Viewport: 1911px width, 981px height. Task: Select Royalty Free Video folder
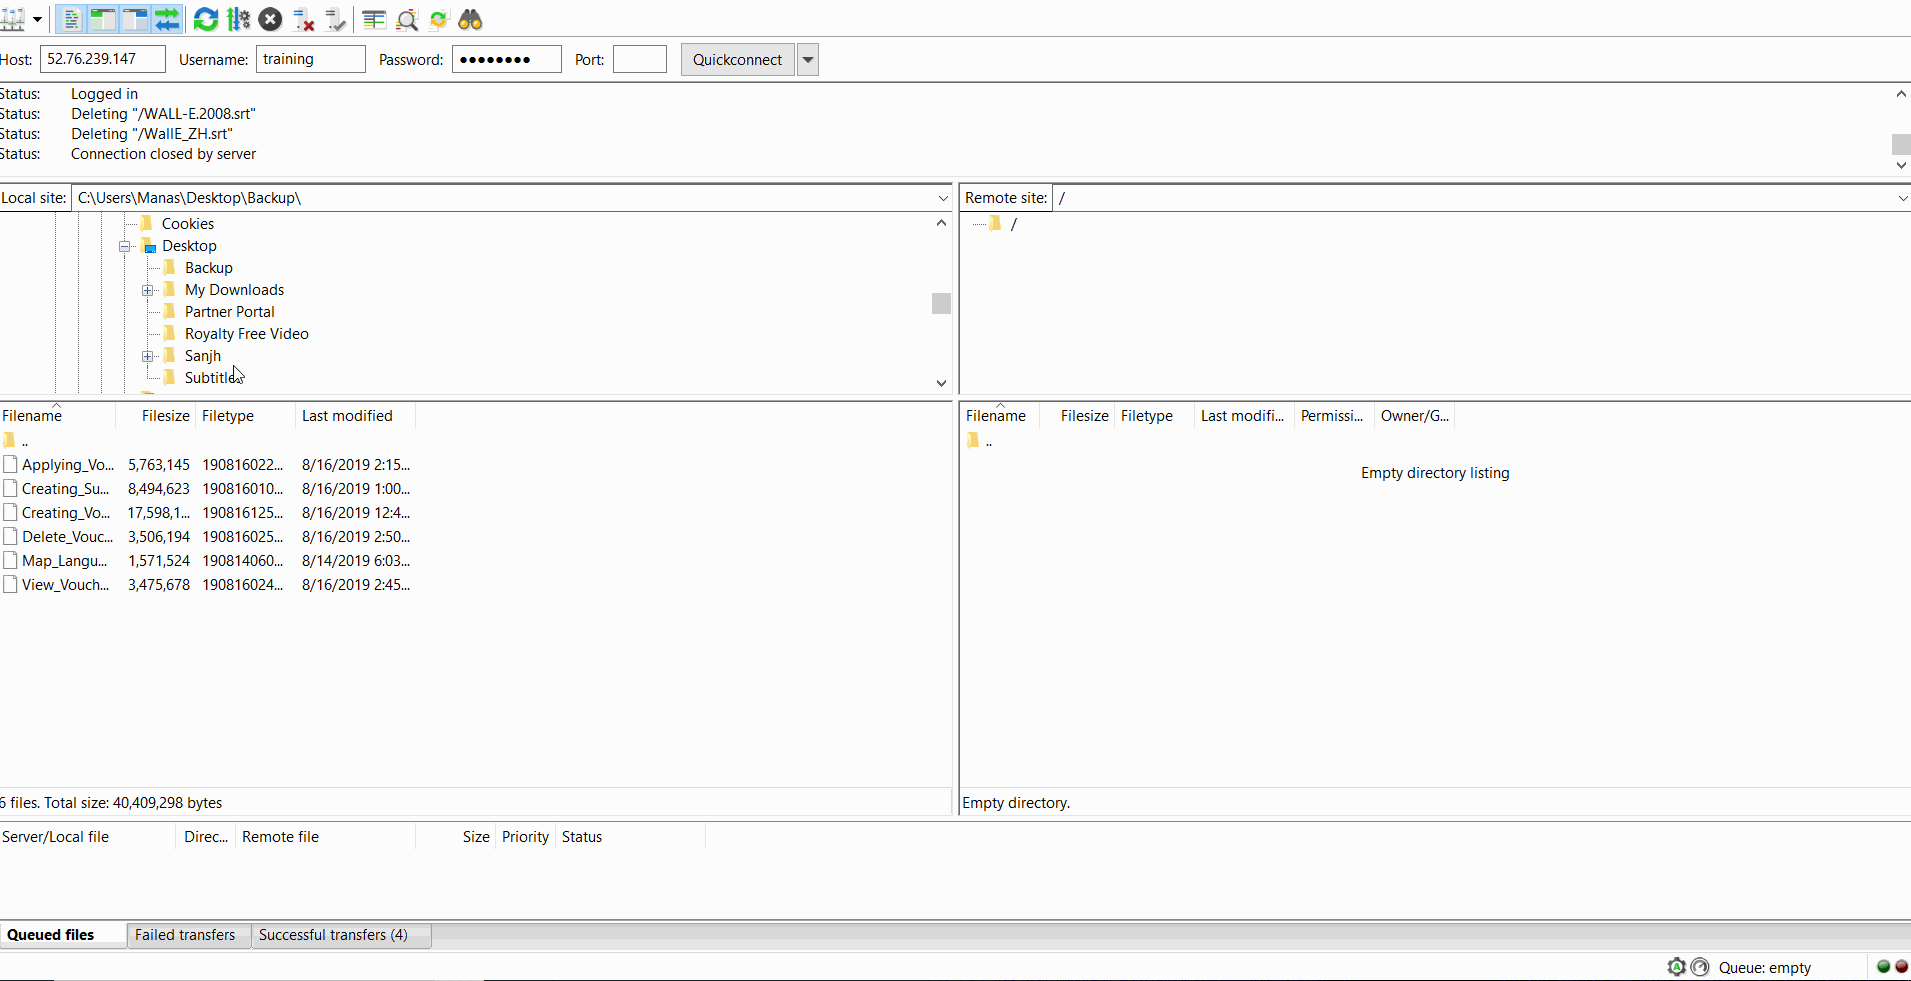[246, 334]
